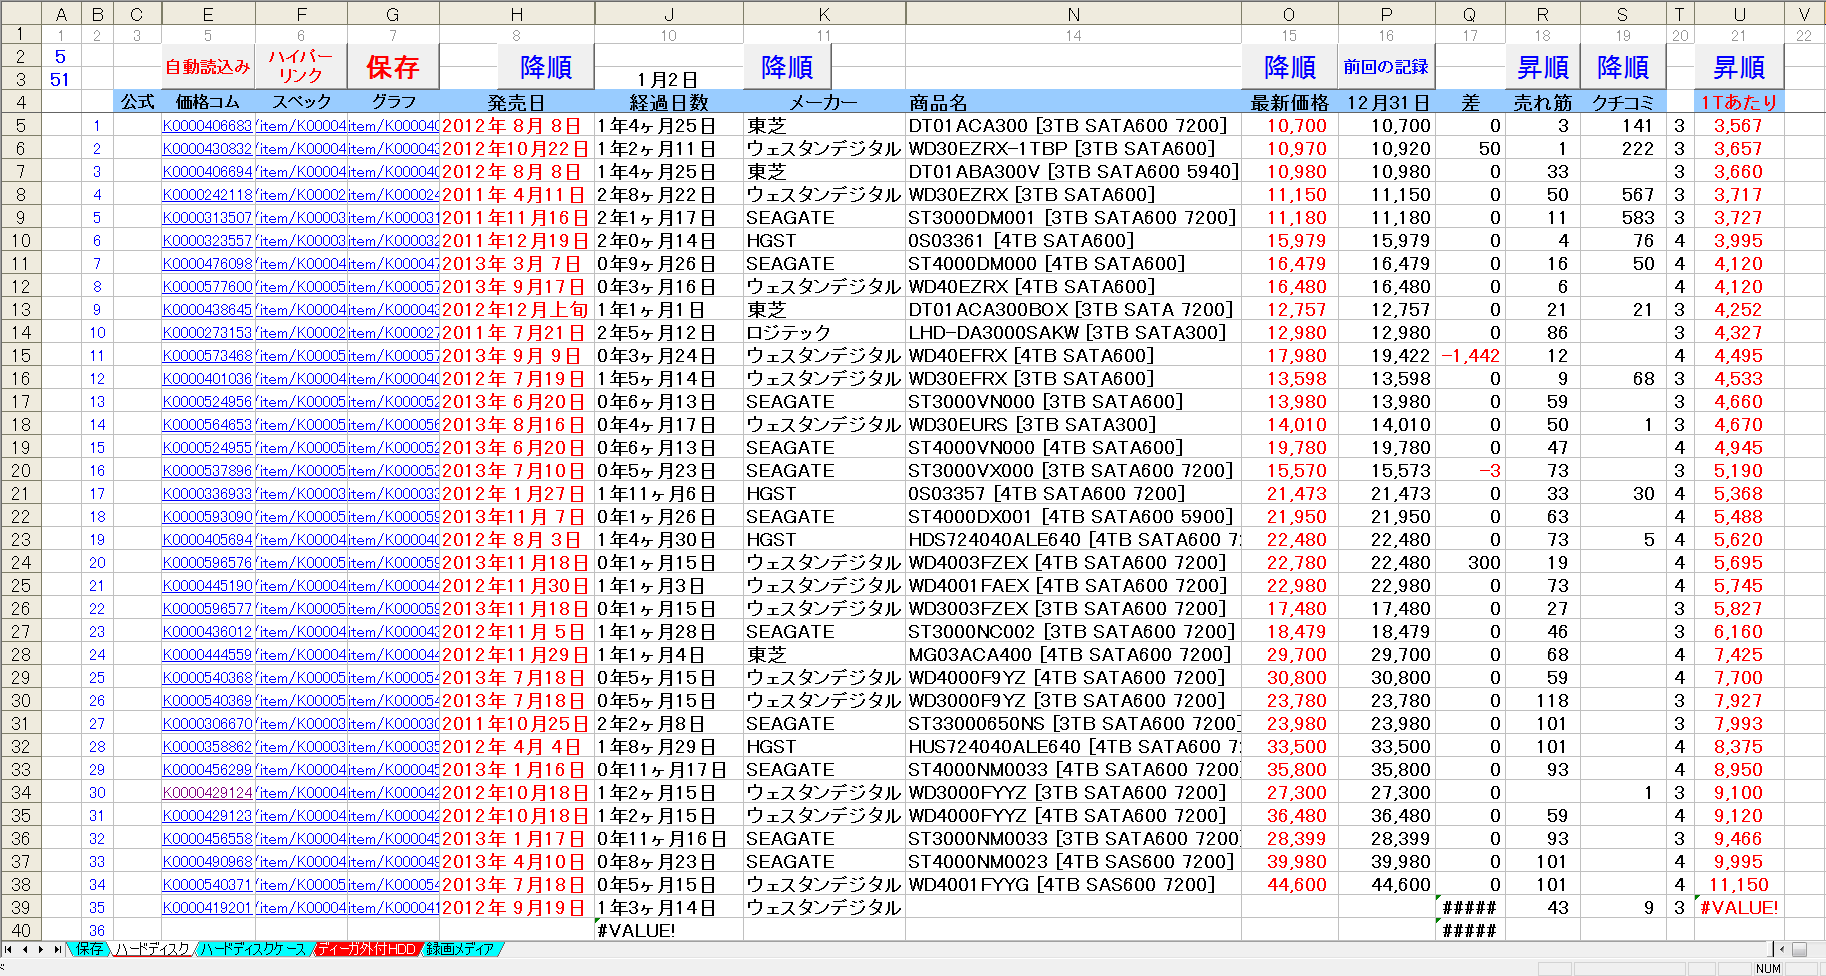This screenshot has height=976, width=1826.
Task: Select the クチコミ value 583
Action: (1623, 218)
